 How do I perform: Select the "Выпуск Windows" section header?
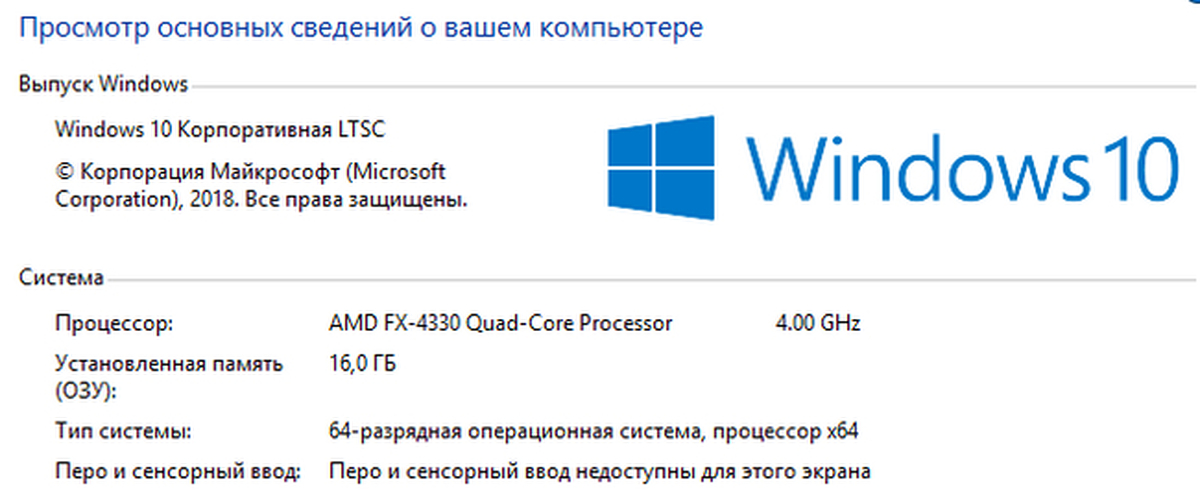(x=103, y=85)
